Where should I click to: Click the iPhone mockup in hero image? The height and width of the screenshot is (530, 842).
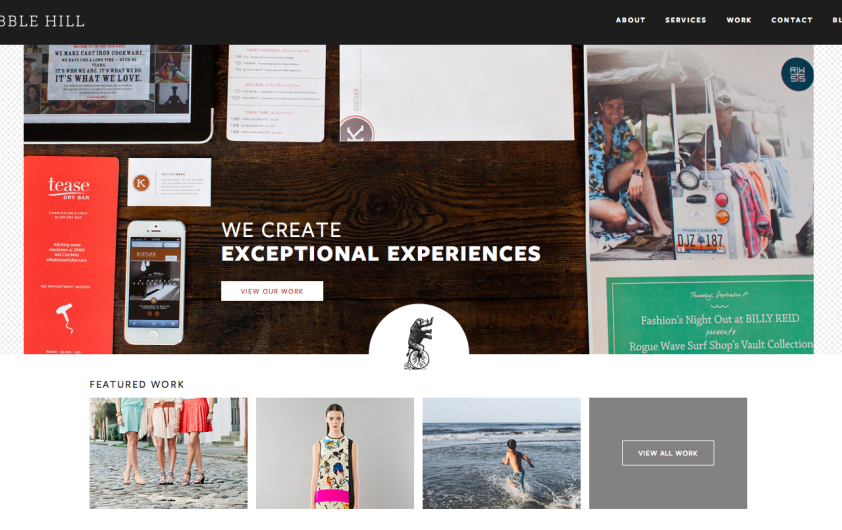click(155, 282)
